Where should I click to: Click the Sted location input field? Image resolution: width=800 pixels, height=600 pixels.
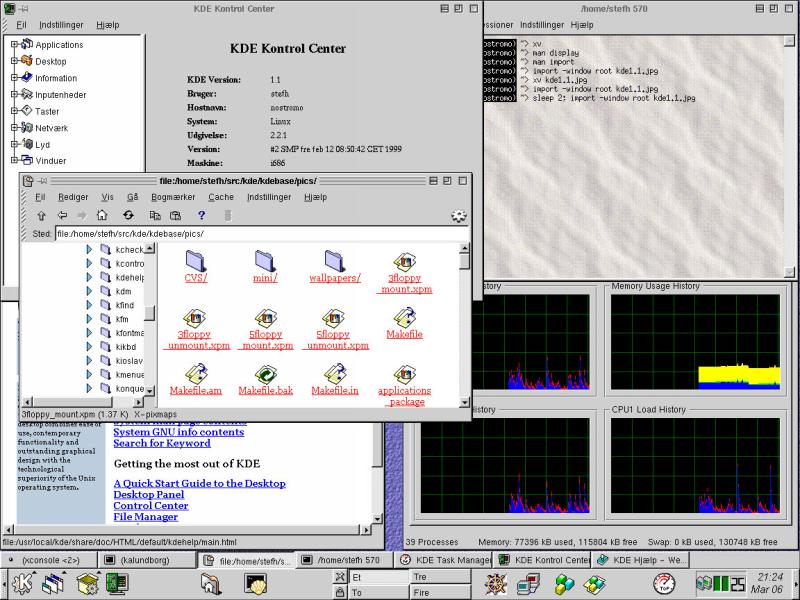tap(260, 234)
